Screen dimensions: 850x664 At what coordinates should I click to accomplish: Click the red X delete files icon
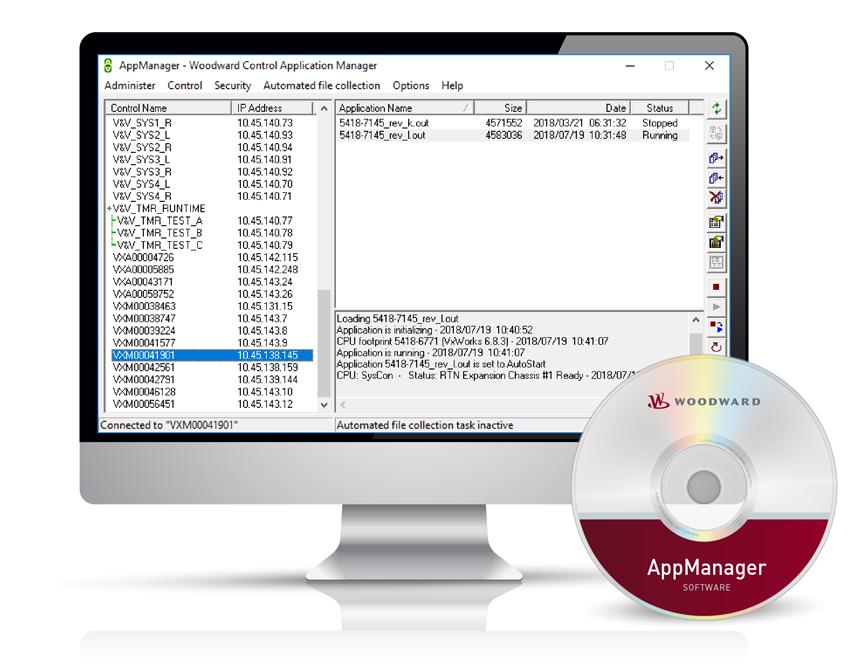(x=717, y=197)
